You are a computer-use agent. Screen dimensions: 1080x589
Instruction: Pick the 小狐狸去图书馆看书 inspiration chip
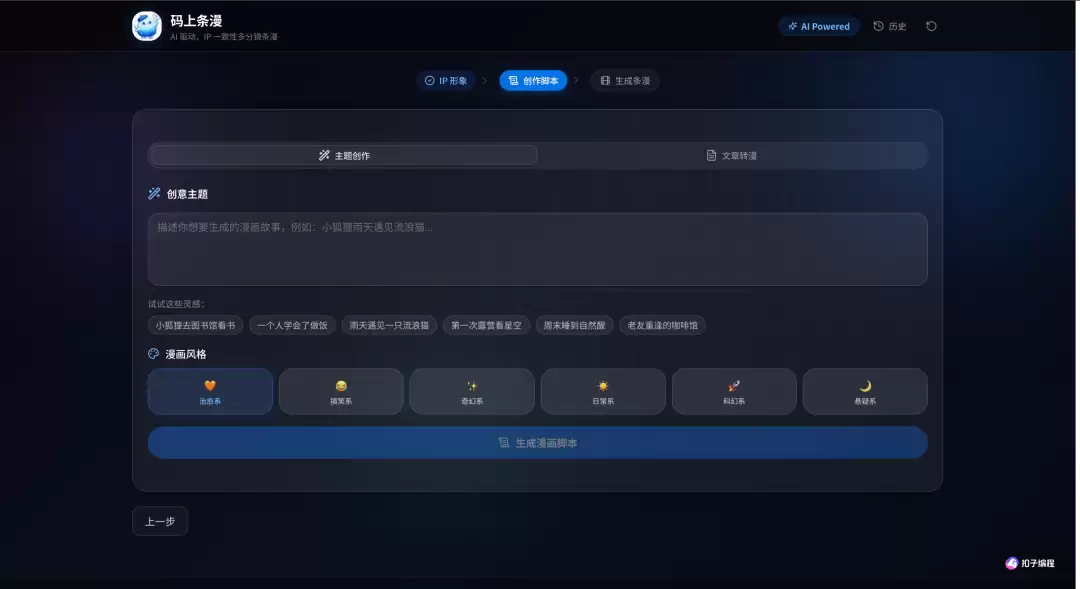click(195, 325)
